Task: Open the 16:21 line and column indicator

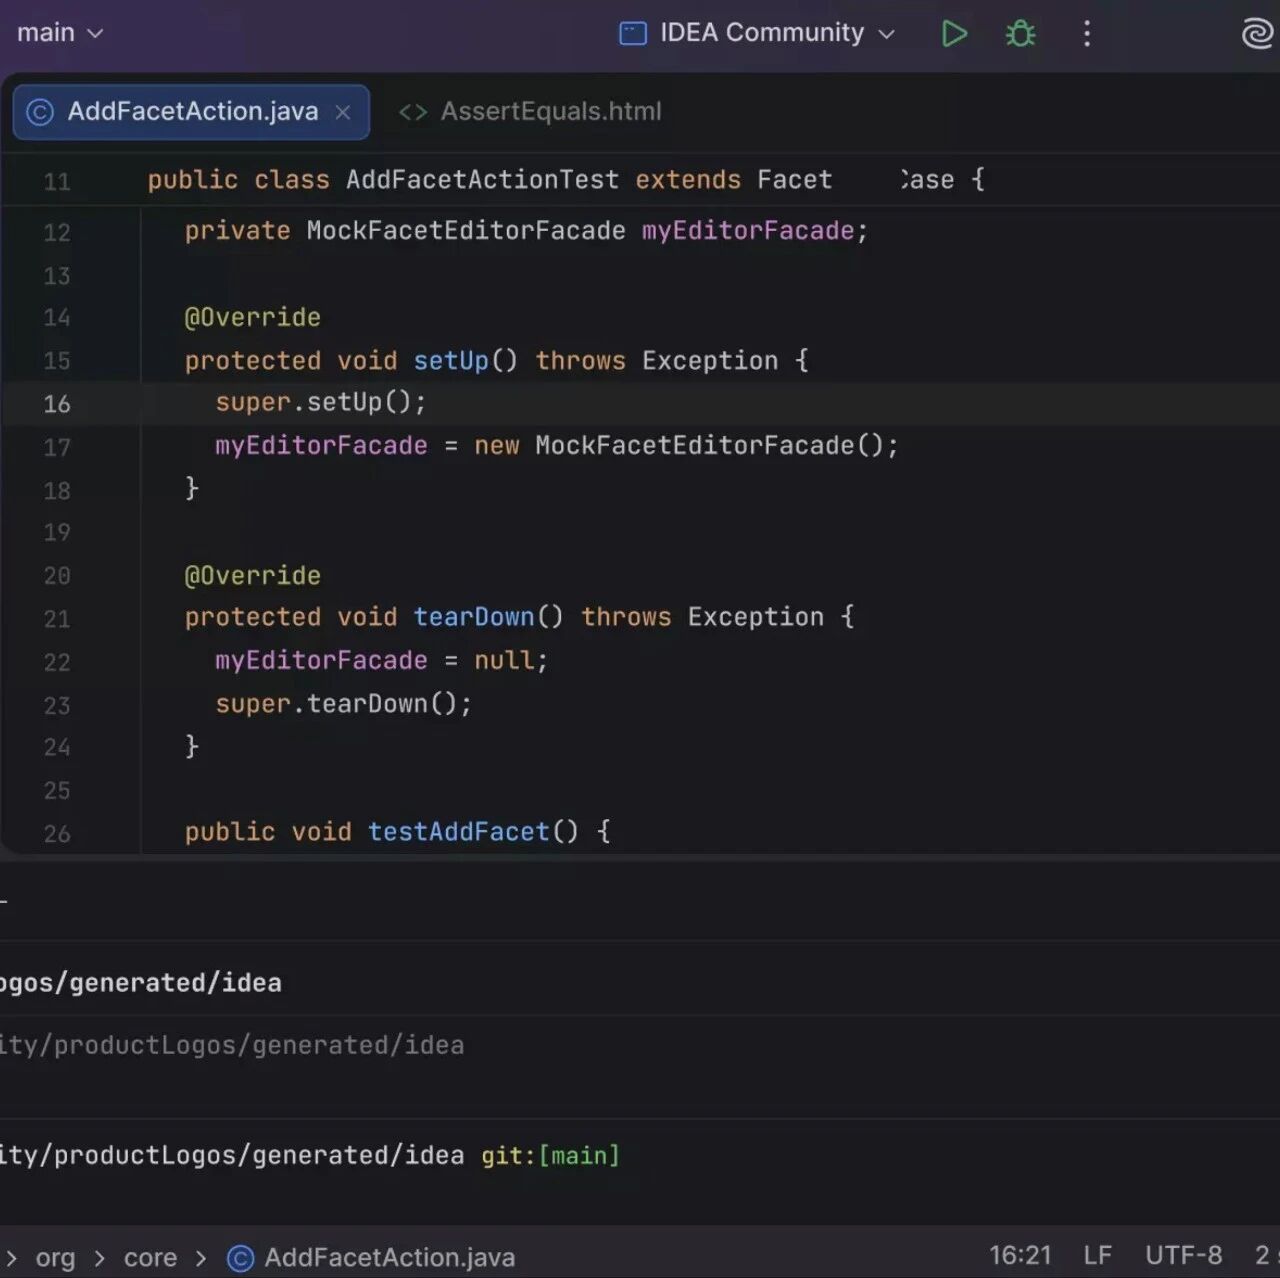Action: point(1020,1256)
